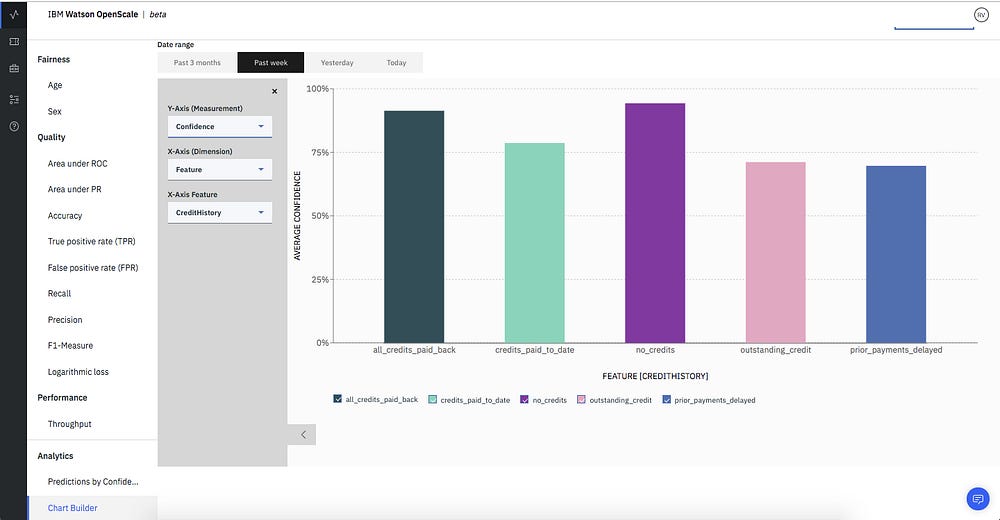The width and height of the screenshot is (1000, 520).
Task: Collapse the options panel with left chevron
Action: [x=302, y=435]
